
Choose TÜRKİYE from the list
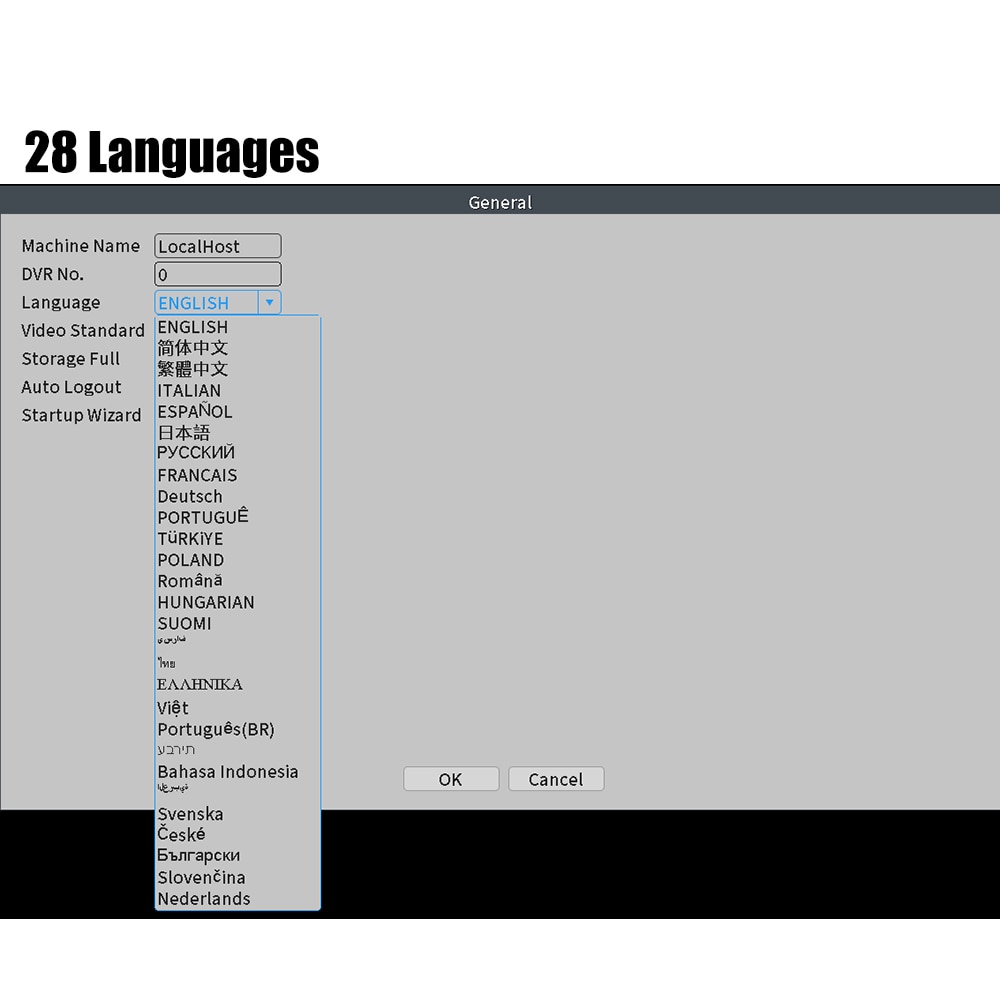point(237,539)
